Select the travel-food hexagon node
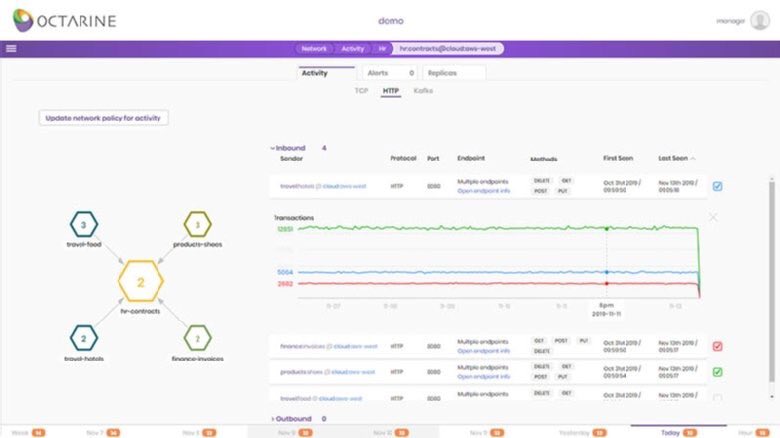The height and width of the screenshot is (438, 780). point(84,224)
